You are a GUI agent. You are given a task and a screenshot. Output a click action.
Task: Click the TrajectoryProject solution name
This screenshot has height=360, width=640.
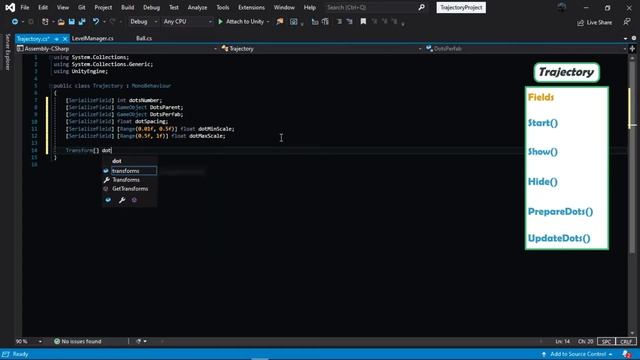click(461, 7)
